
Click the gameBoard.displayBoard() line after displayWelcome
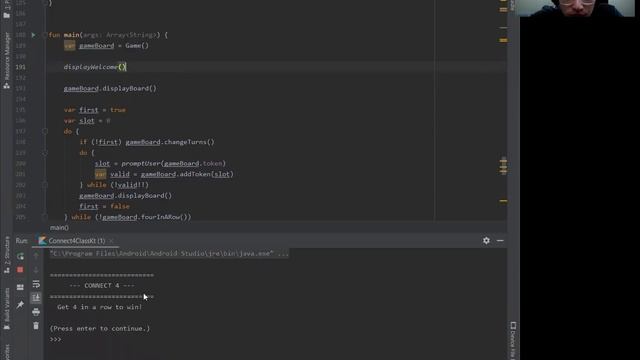[x=110, y=89]
